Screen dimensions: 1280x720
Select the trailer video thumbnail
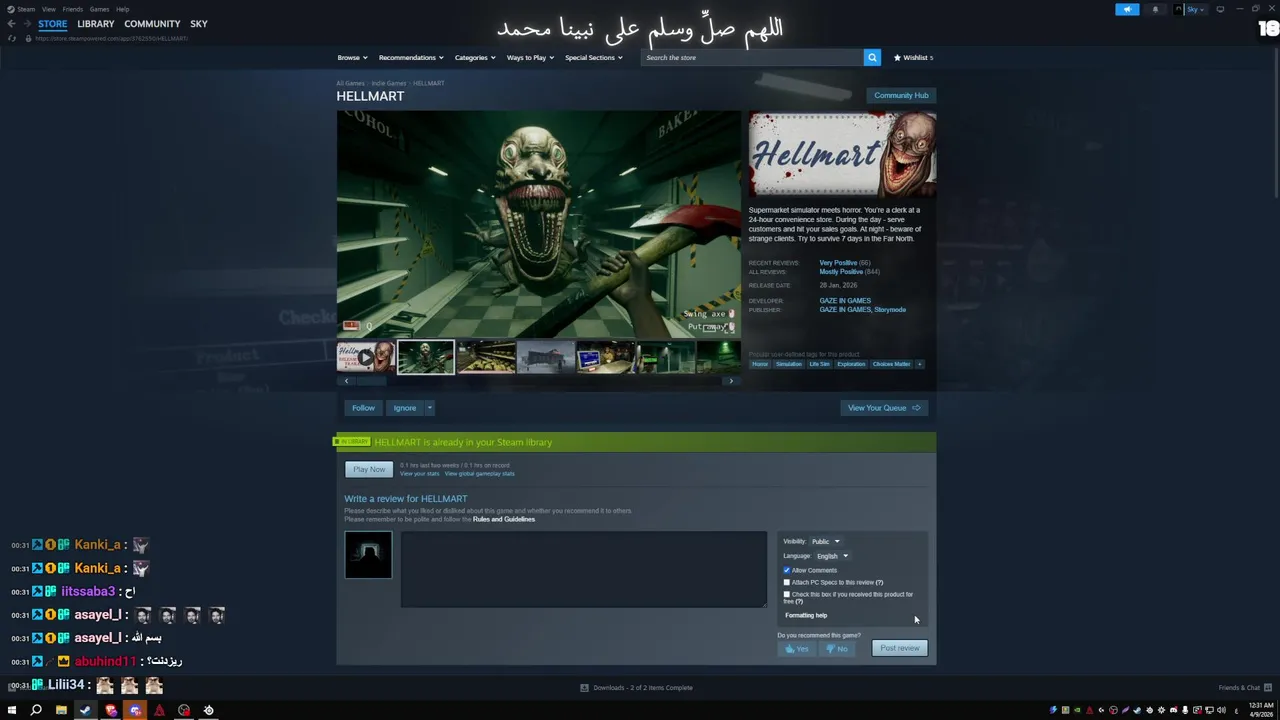tap(366, 357)
